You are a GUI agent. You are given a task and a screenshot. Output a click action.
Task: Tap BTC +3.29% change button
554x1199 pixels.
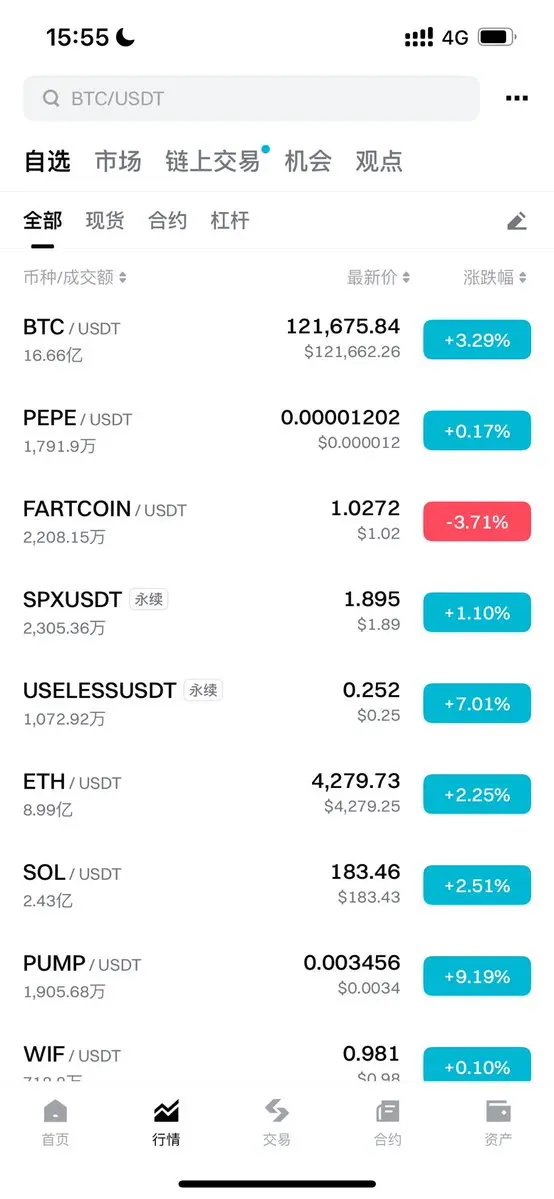[477, 340]
